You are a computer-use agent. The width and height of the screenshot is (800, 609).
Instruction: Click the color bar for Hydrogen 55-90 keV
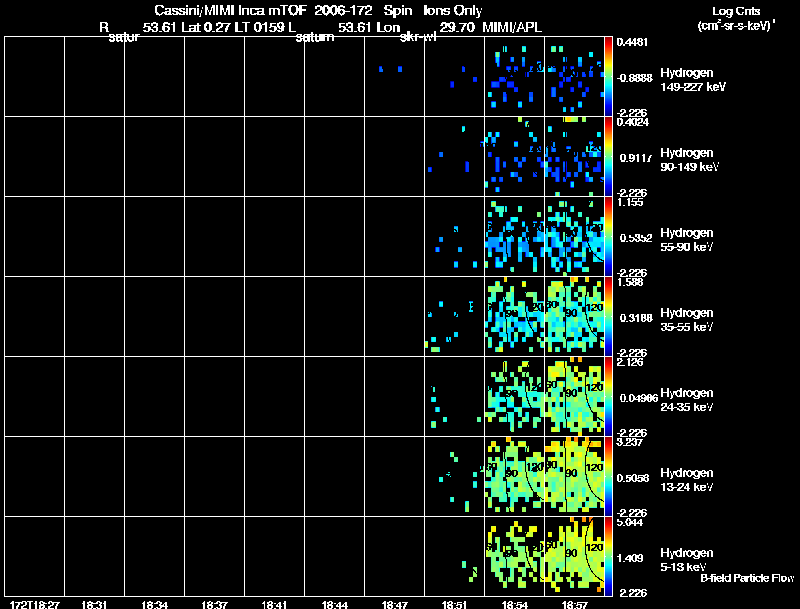point(608,236)
